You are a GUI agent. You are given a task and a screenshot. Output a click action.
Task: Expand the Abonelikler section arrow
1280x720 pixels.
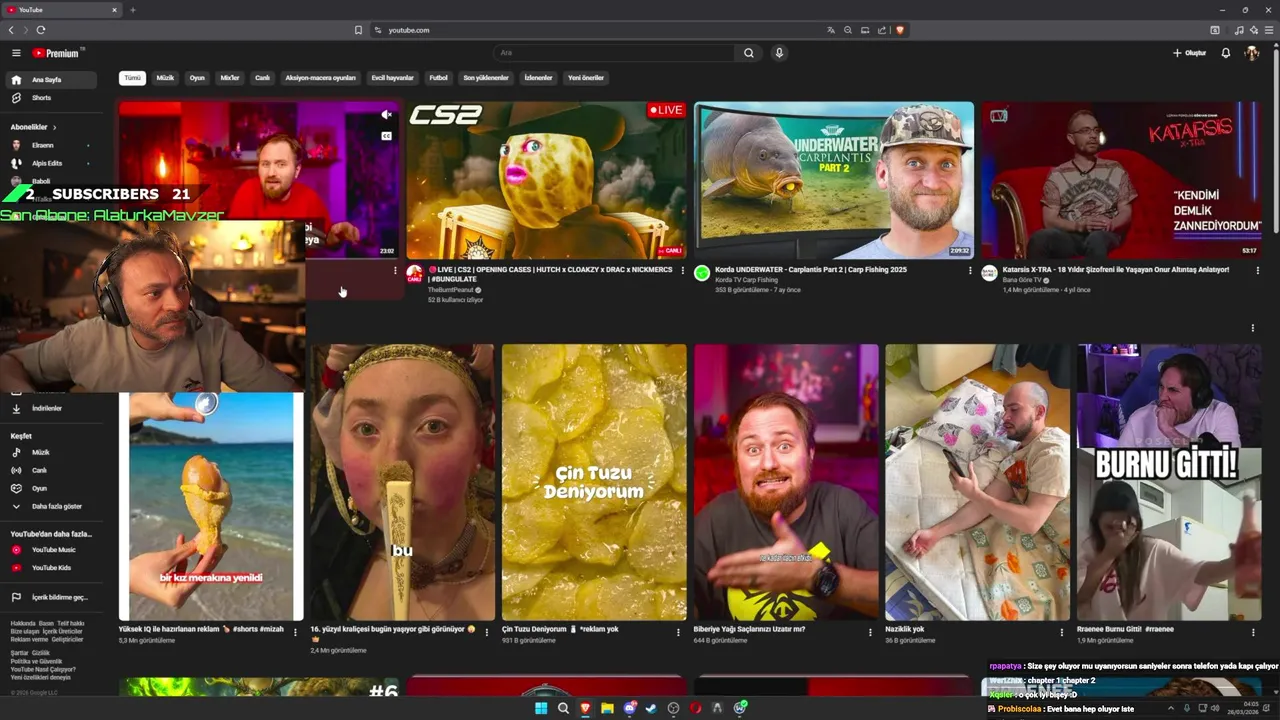pyautogui.click(x=54, y=127)
